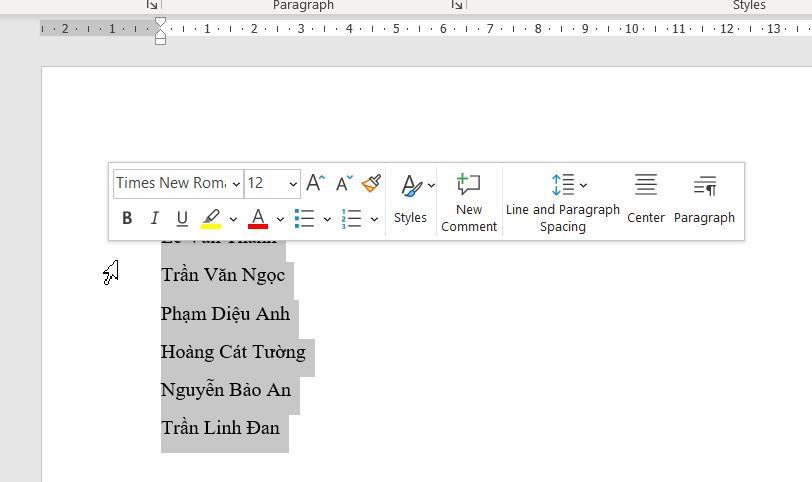This screenshot has height=482, width=812.
Task: Click Increase Font Size icon
Action: (x=315, y=183)
